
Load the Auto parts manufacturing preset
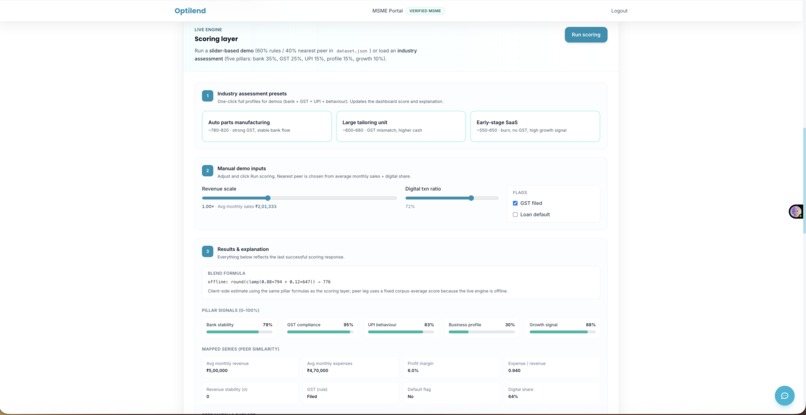pyautogui.click(x=267, y=127)
